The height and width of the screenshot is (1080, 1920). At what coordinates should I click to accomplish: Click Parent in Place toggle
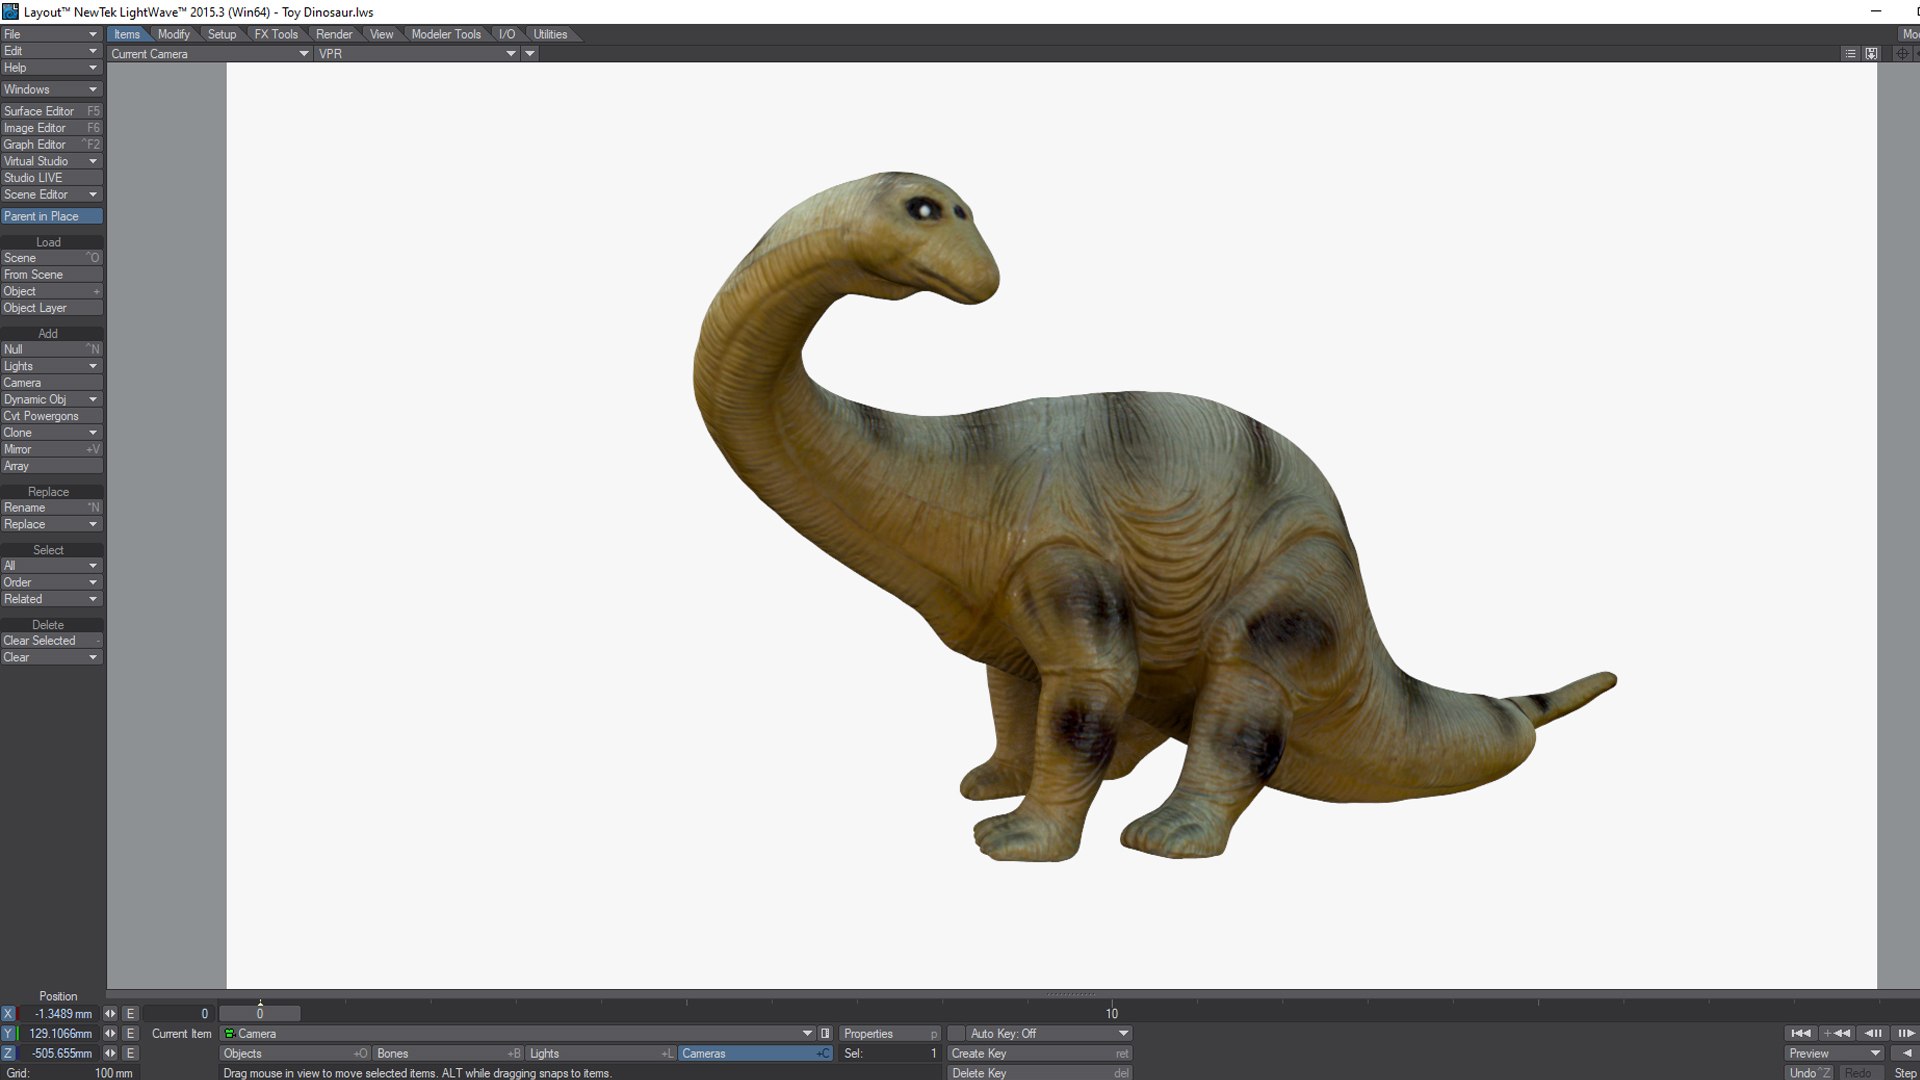pos(51,216)
